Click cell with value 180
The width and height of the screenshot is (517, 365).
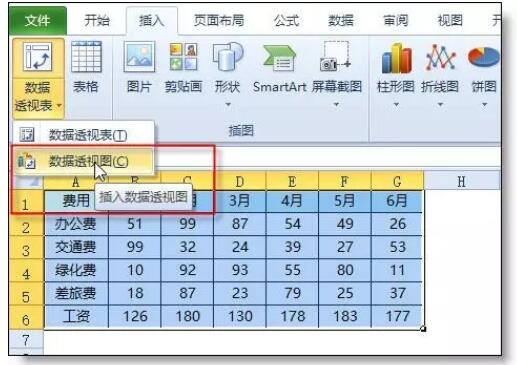click(x=187, y=316)
